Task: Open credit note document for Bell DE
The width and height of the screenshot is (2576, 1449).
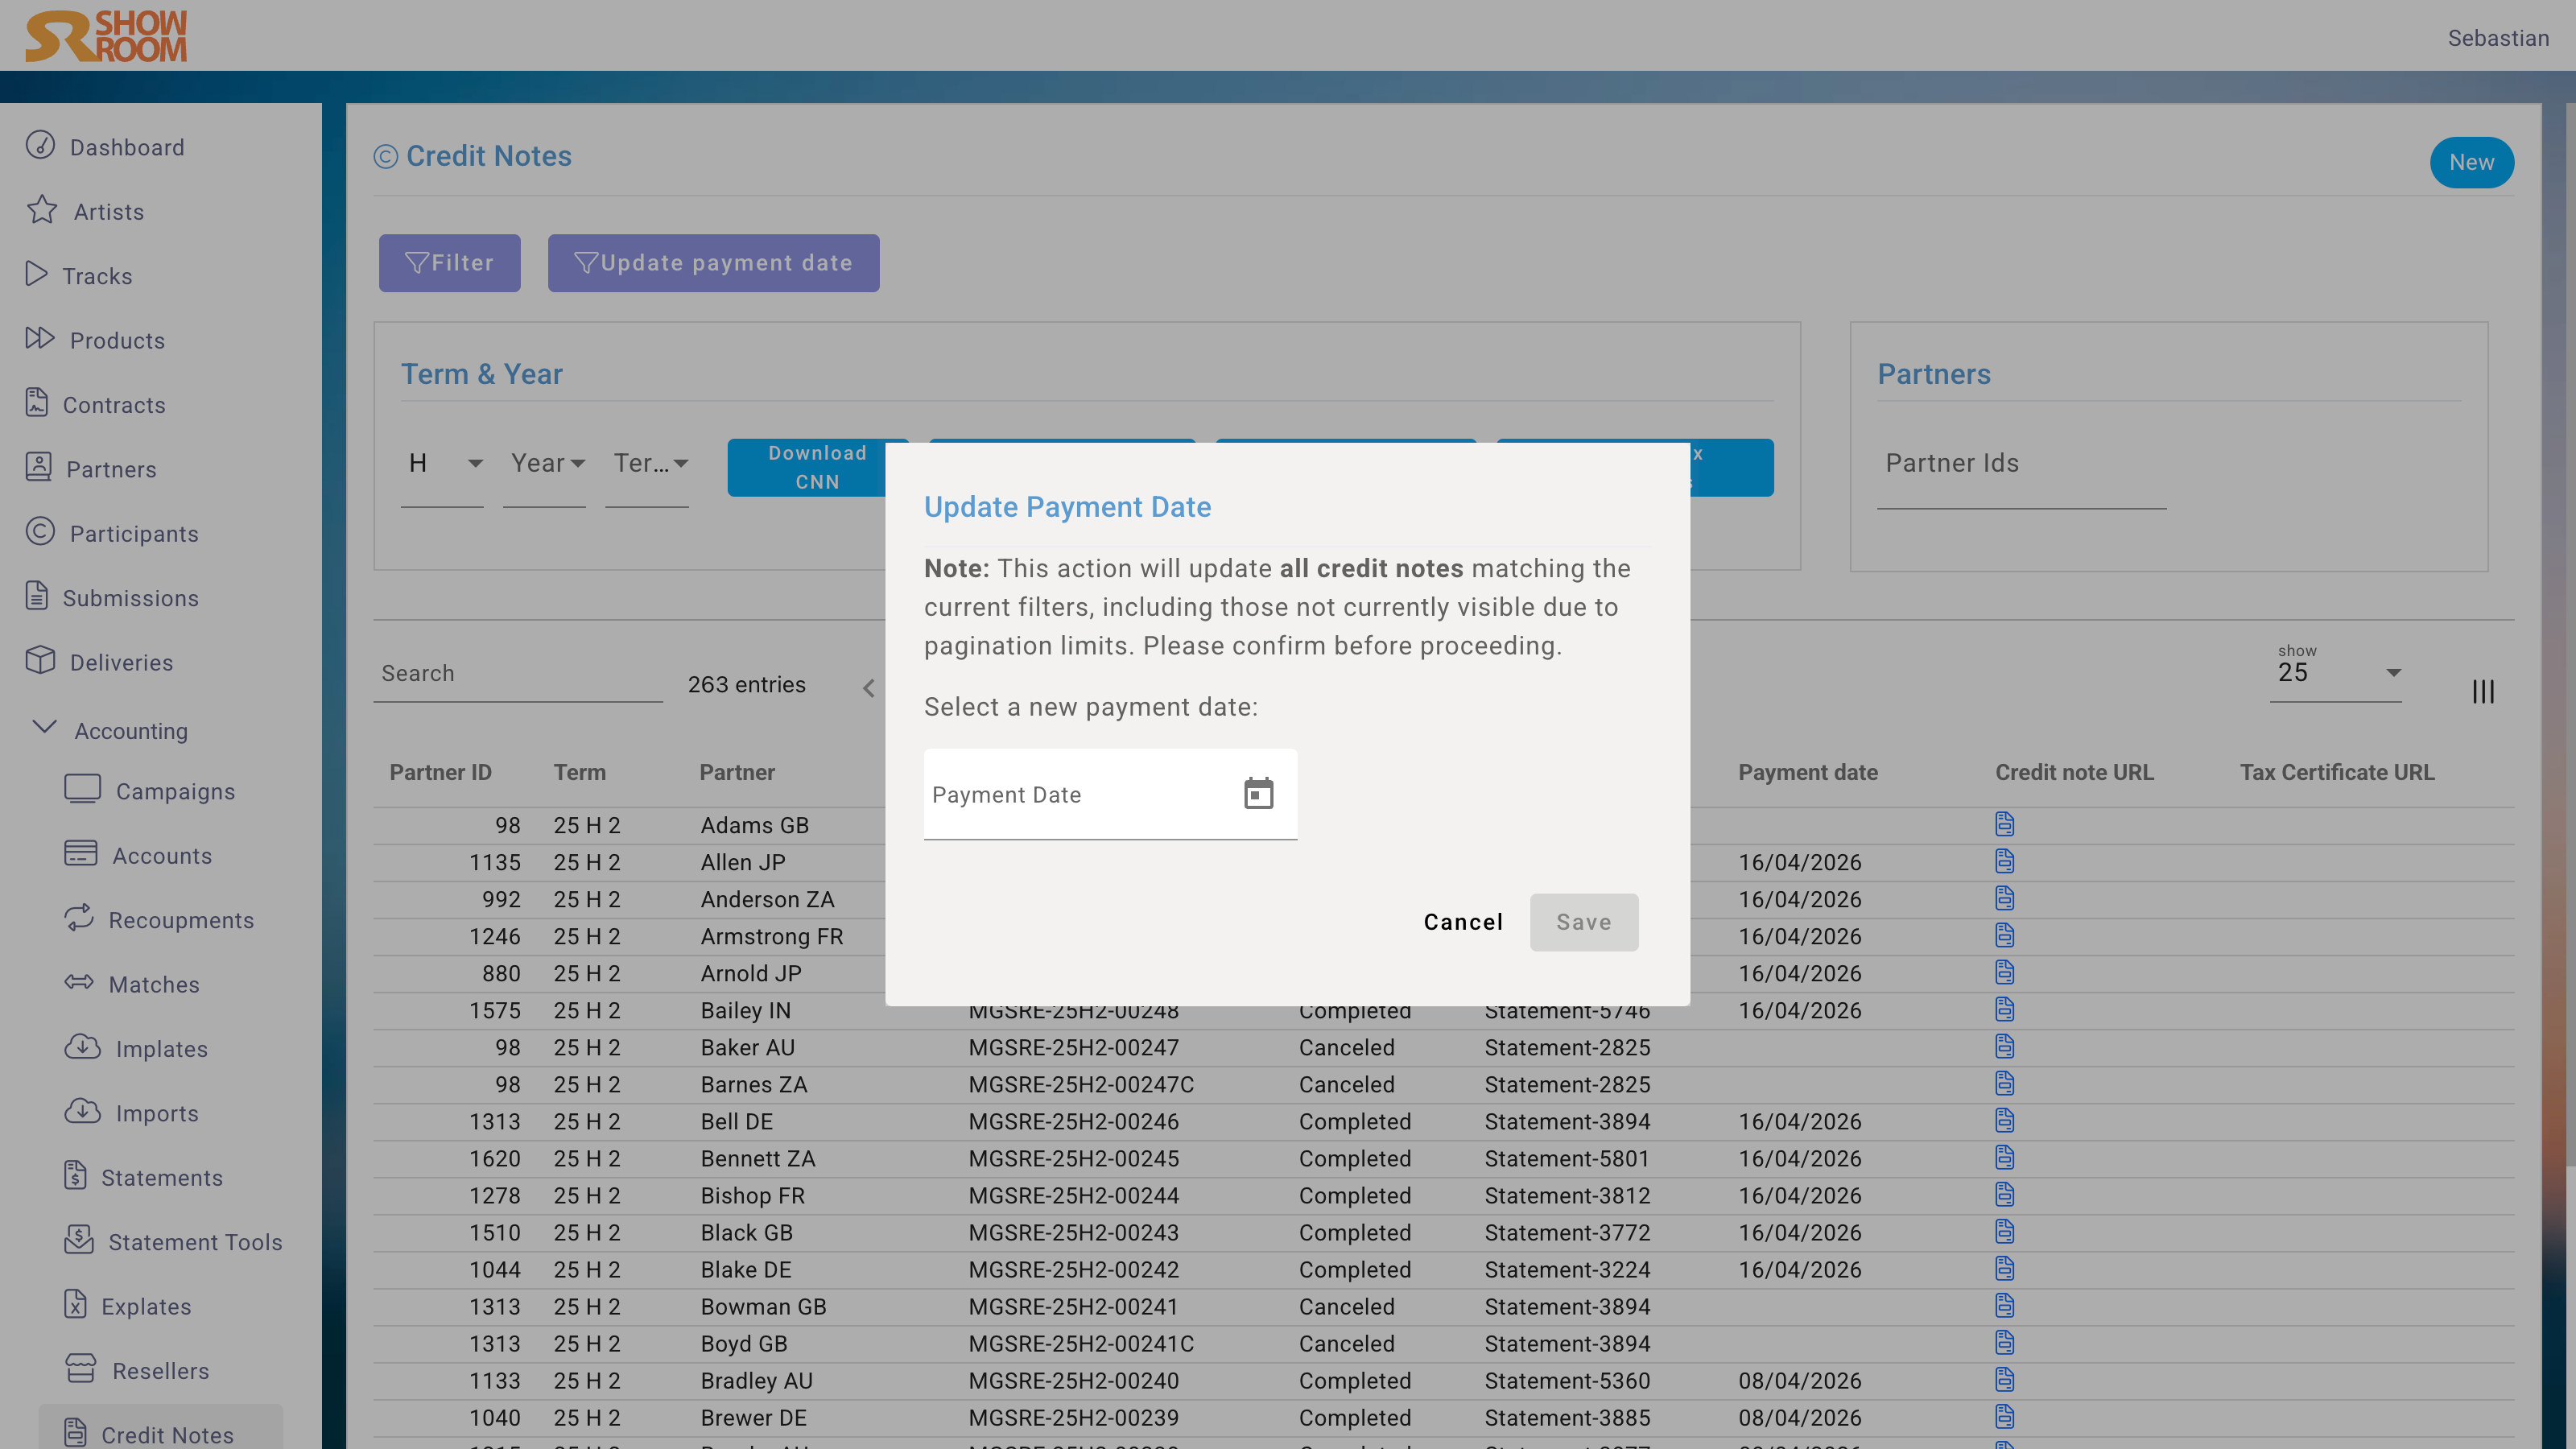Action: (x=2004, y=1120)
